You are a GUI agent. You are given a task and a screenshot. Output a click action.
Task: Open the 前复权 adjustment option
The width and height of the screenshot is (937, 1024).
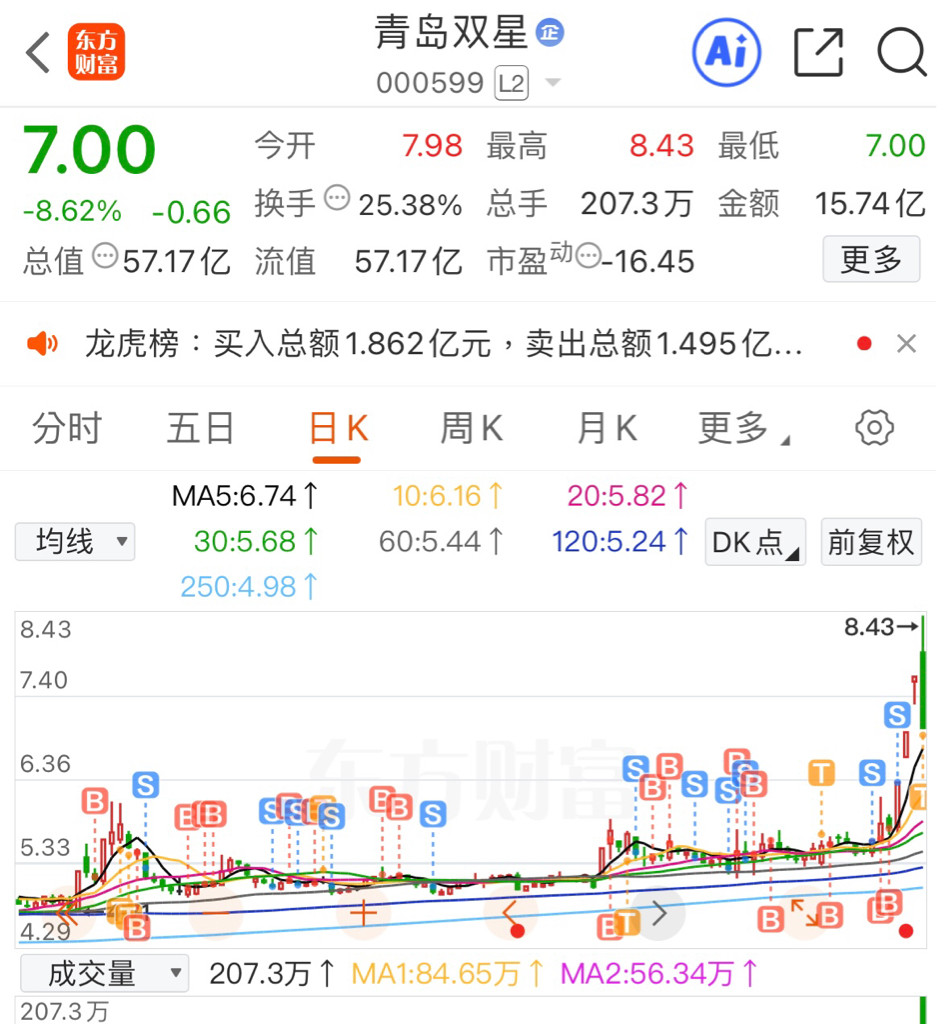pyautogui.click(x=871, y=542)
